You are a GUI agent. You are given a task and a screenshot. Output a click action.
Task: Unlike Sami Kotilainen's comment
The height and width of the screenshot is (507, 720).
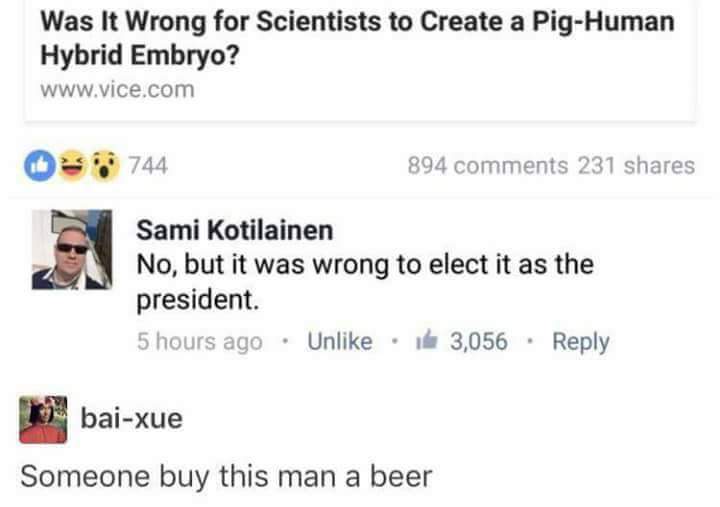[339, 342]
